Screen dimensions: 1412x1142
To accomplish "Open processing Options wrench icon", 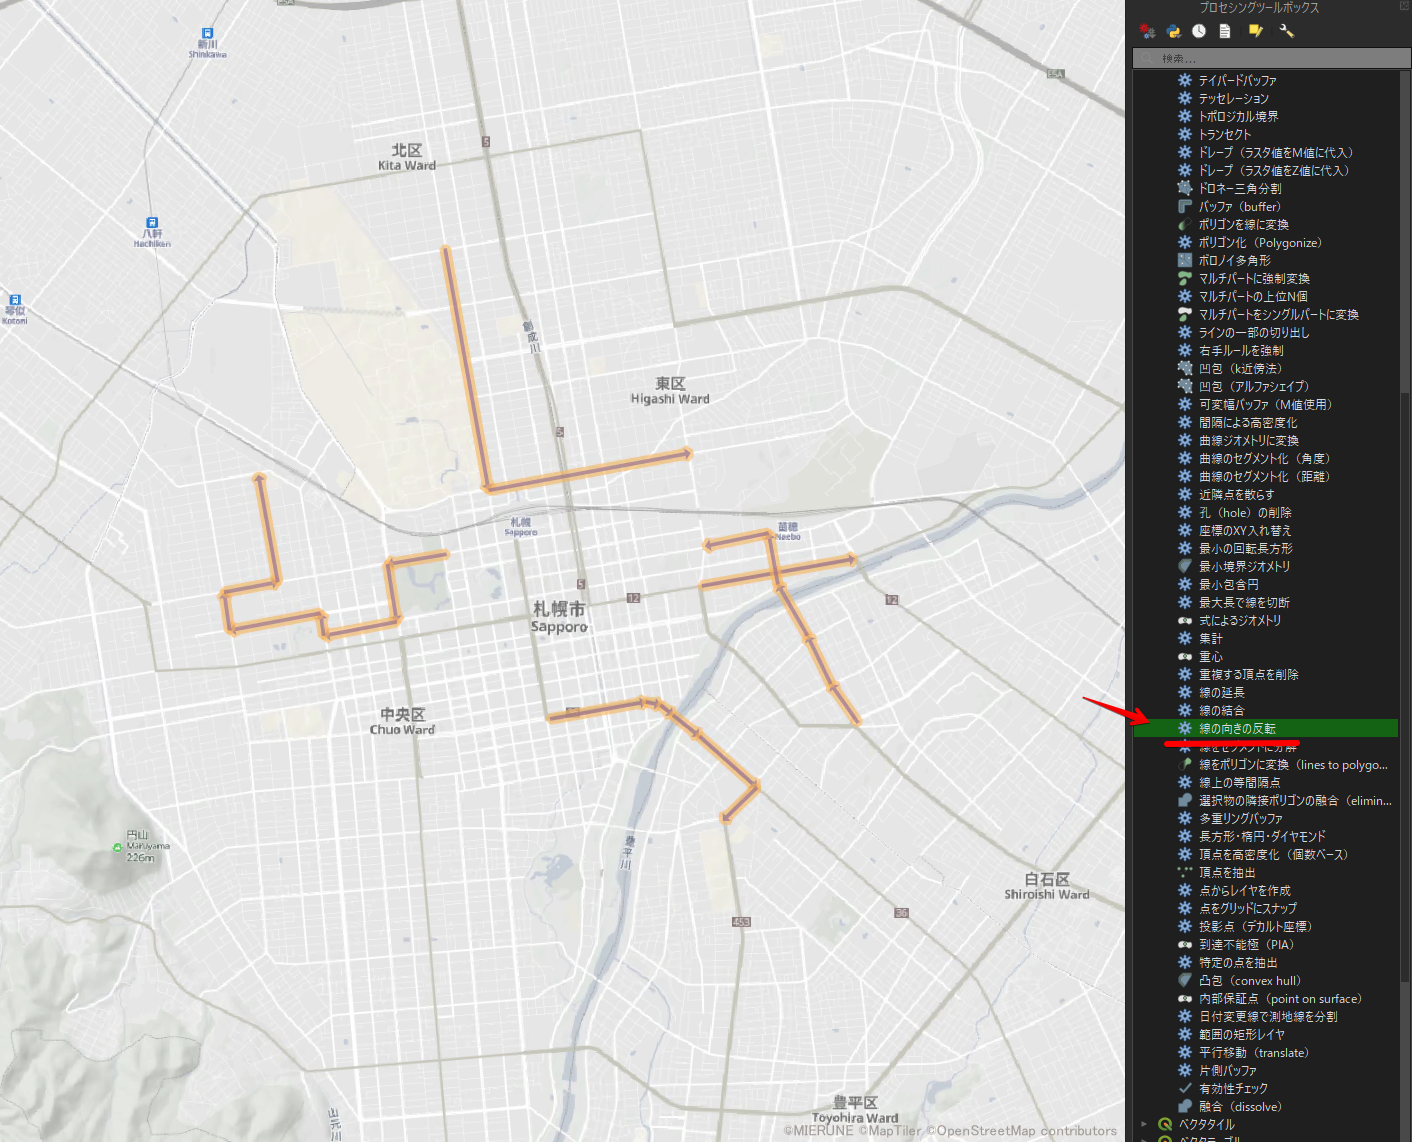I will (1287, 31).
